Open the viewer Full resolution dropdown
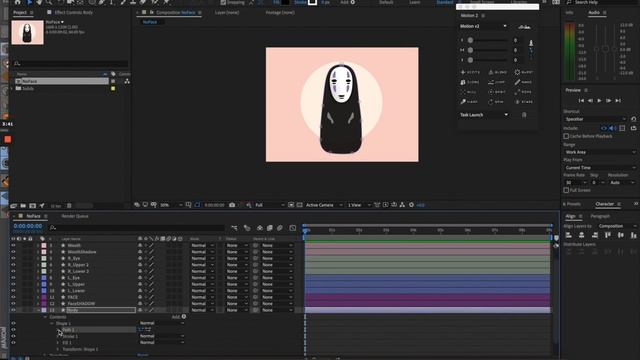640x360 pixels. [269, 205]
